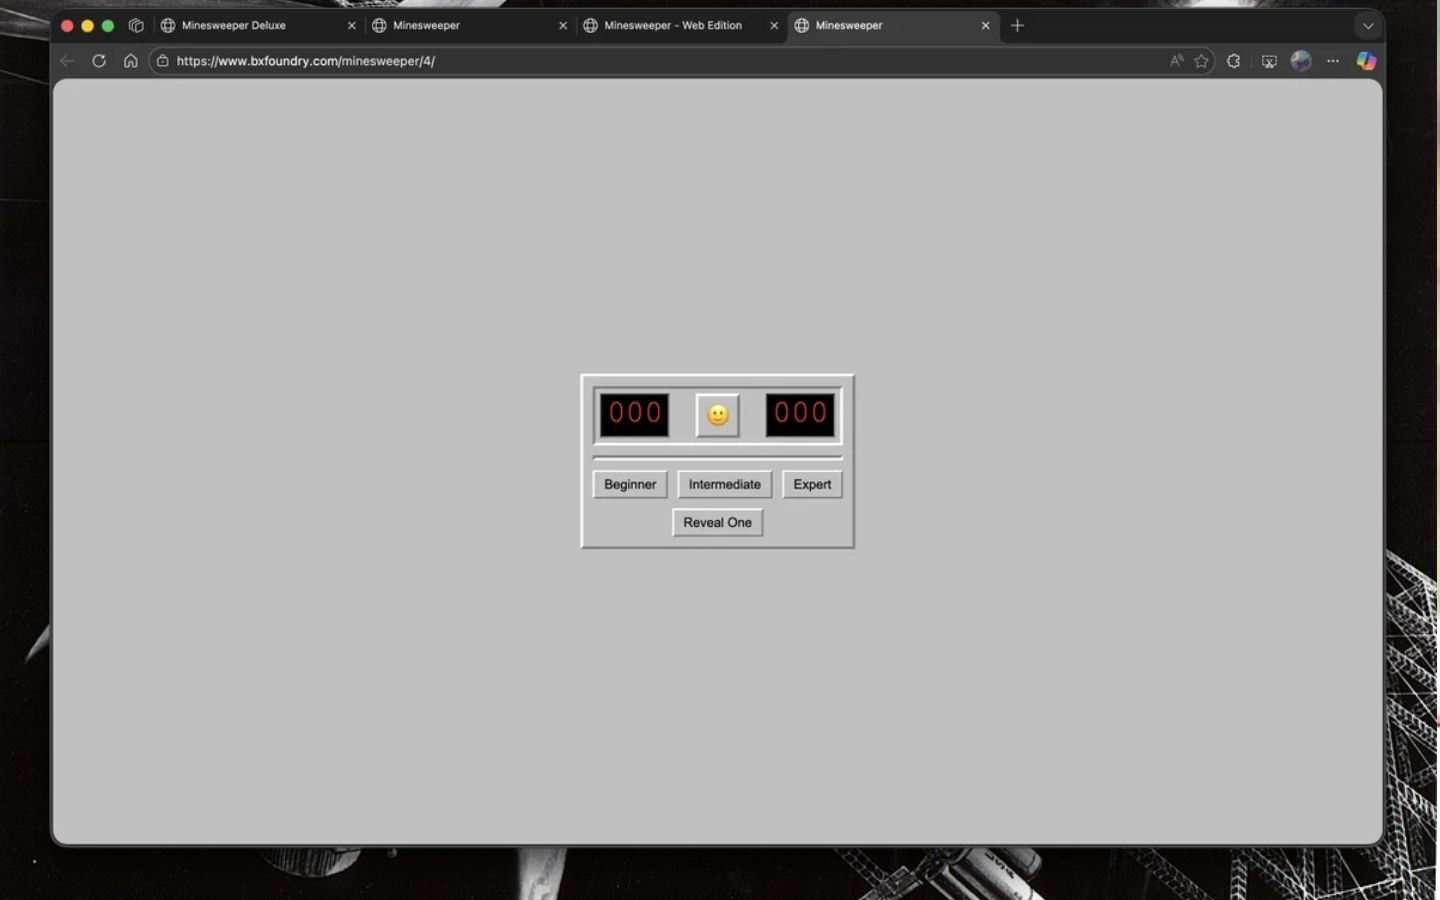Choose Intermediate difficulty
Viewport: 1440px width, 900px height.
click(724, 484)
